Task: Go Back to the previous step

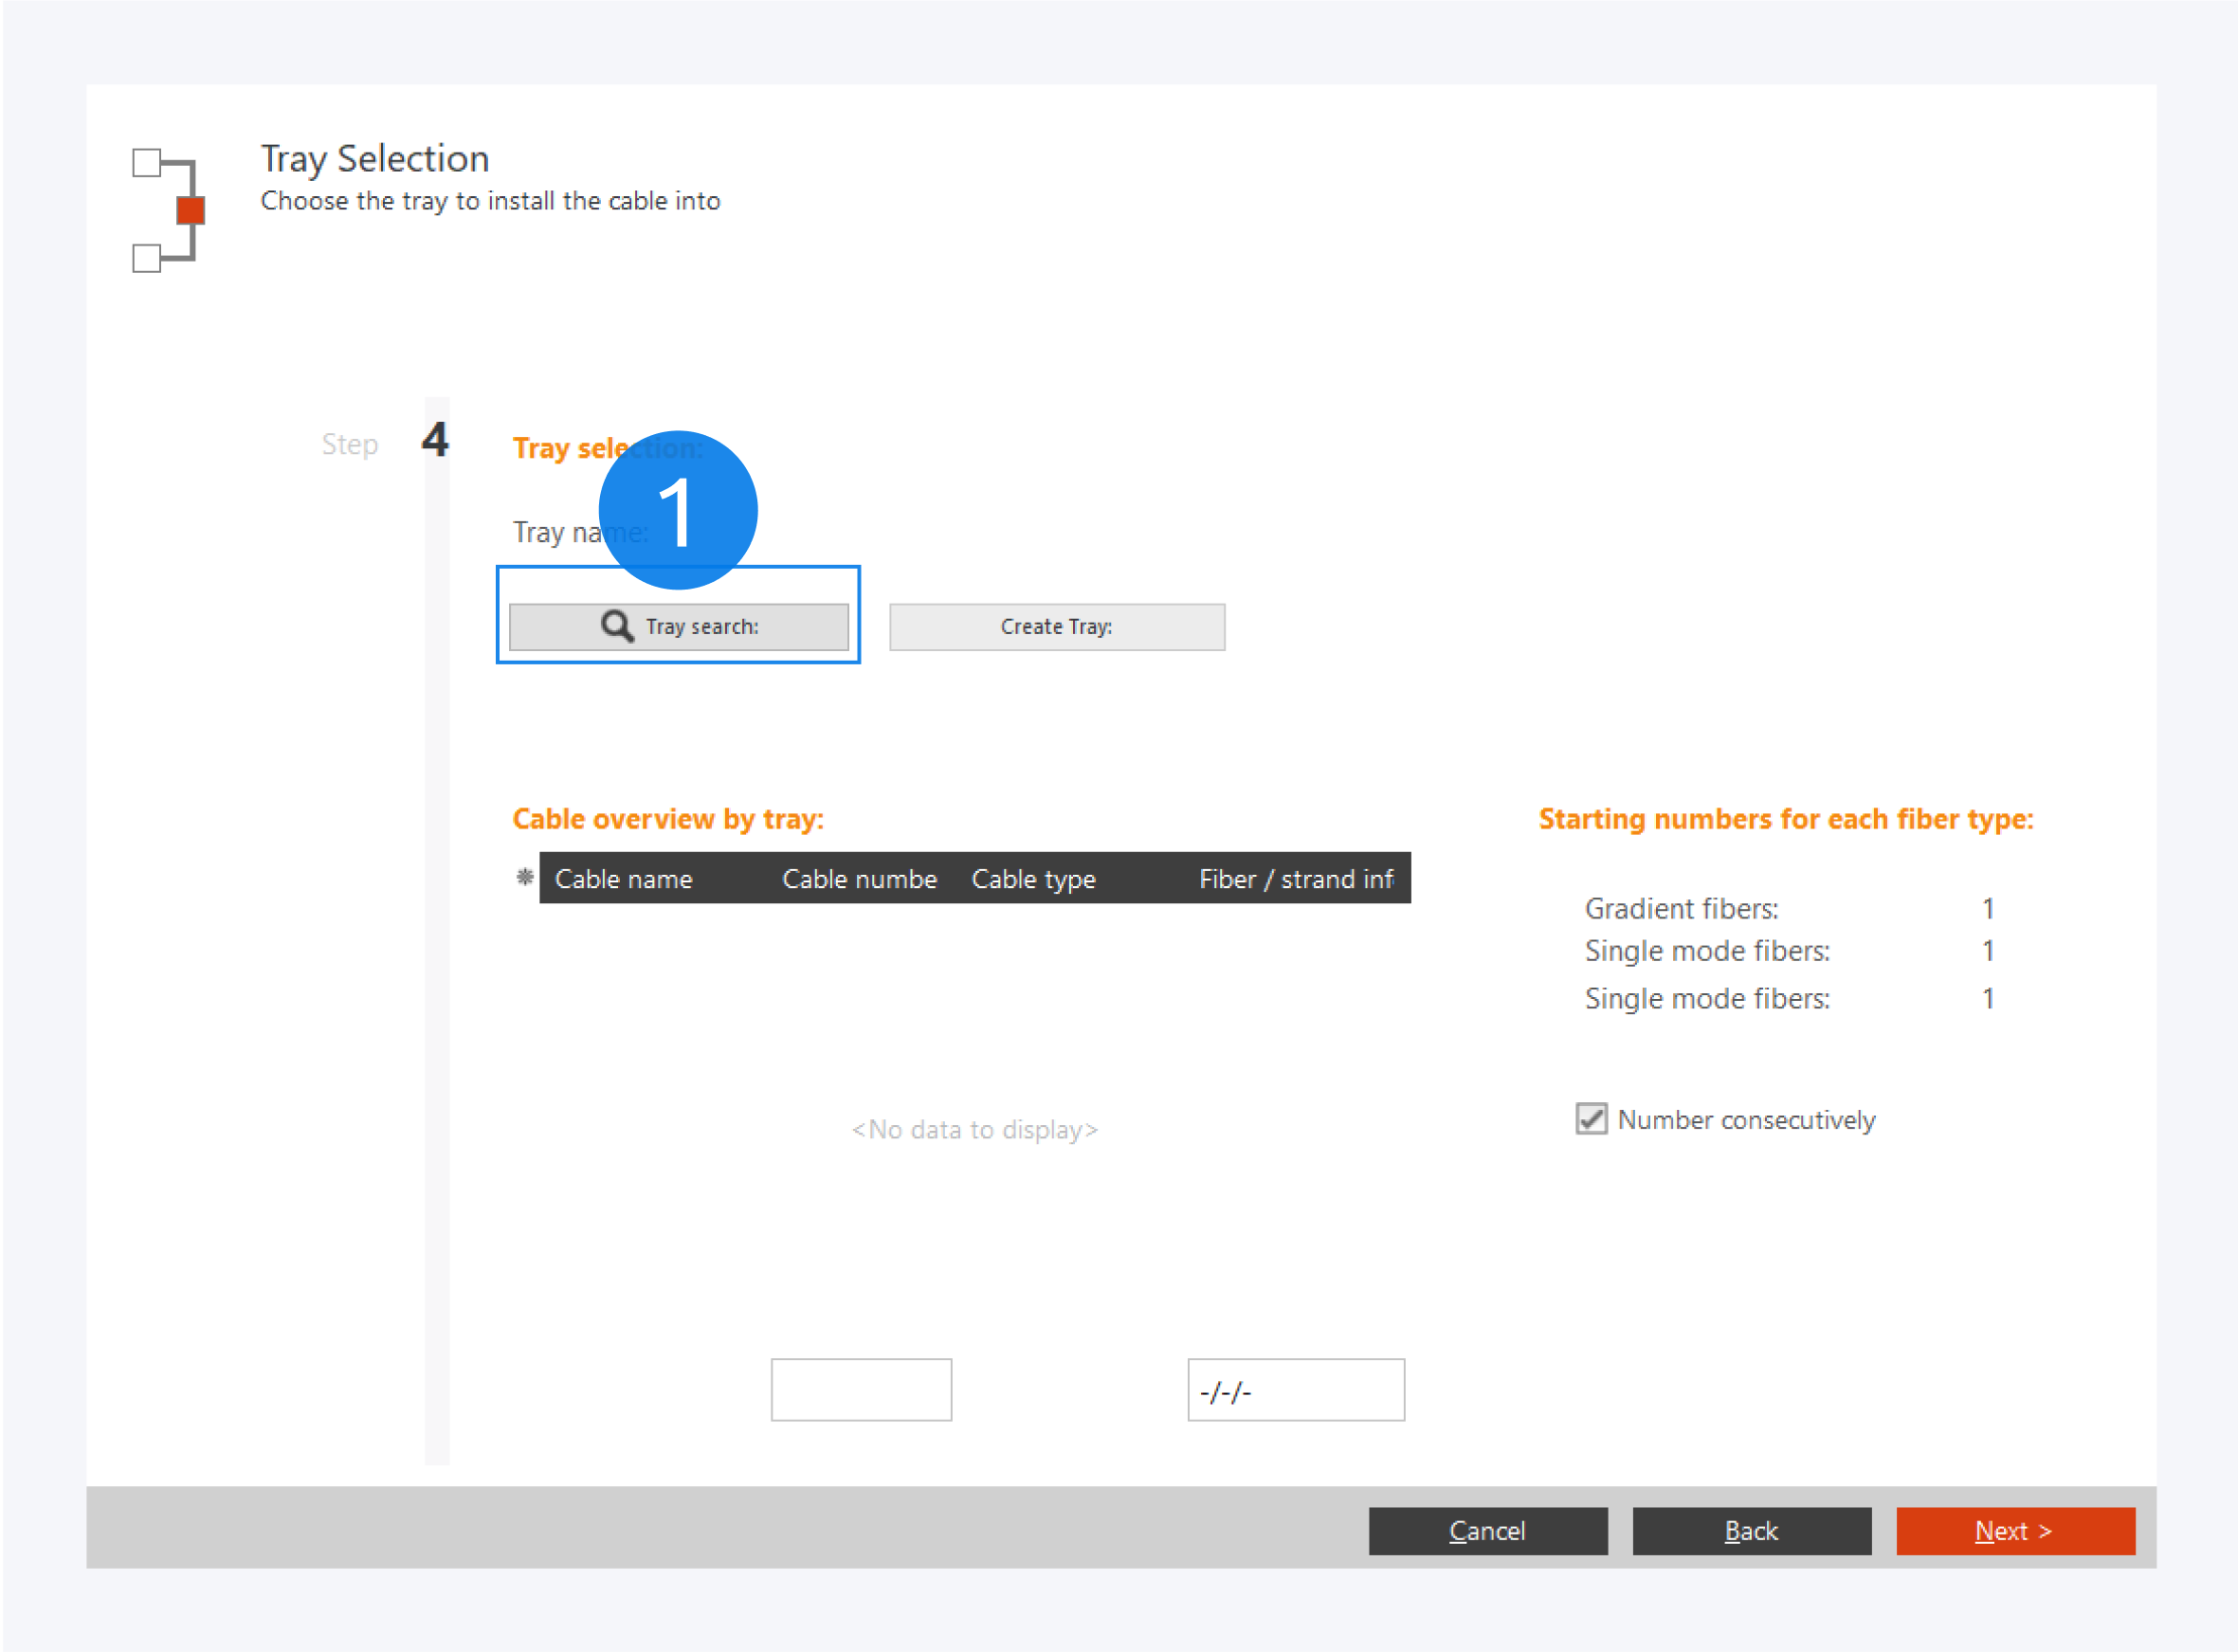Action: 1750,1530
